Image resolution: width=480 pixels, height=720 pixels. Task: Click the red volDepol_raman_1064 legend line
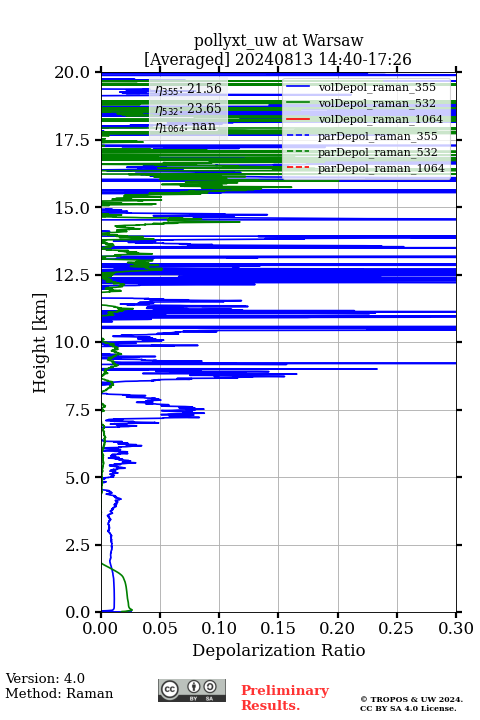click(298, 119)
